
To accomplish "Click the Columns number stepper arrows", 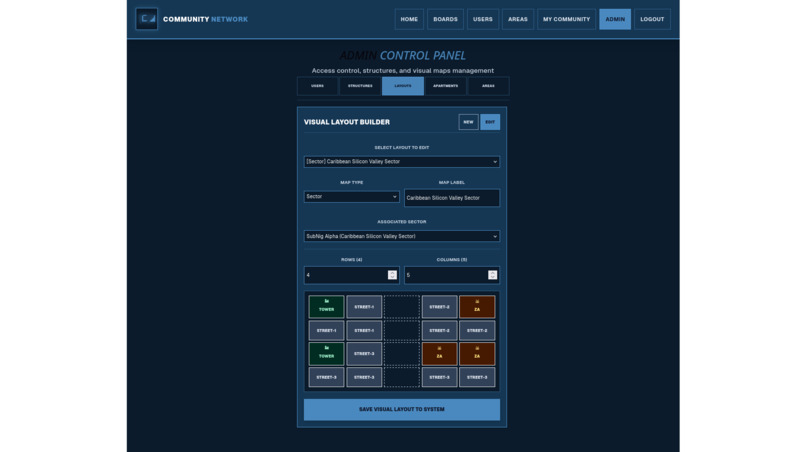I will tap(492, 275).
